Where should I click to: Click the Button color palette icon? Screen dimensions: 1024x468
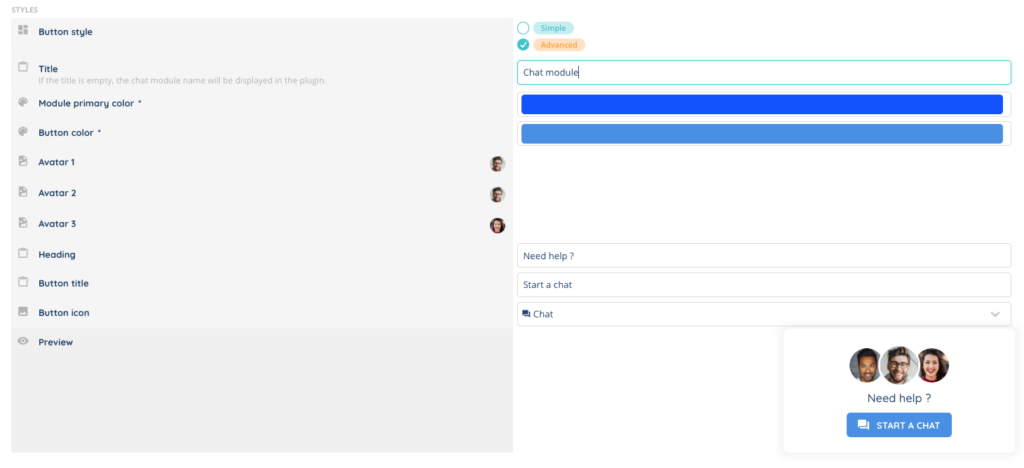pos(23,131)
